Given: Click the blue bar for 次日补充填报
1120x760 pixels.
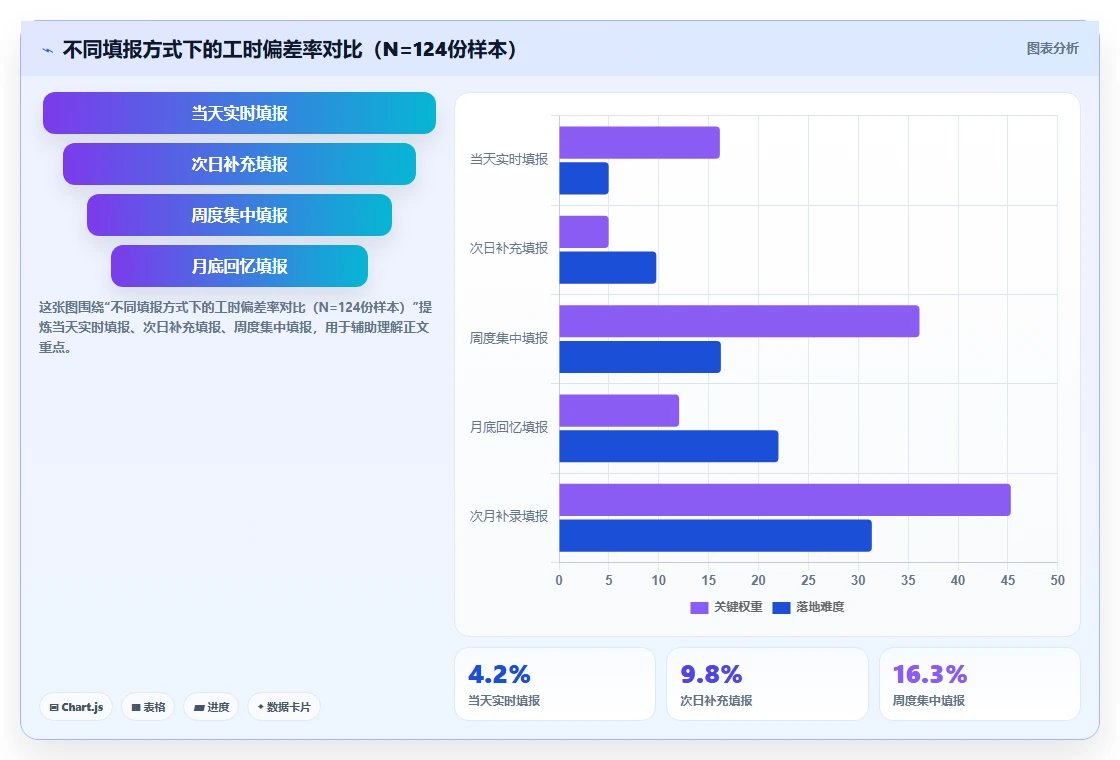Looking at the screenshot, I should click(608, 268).
